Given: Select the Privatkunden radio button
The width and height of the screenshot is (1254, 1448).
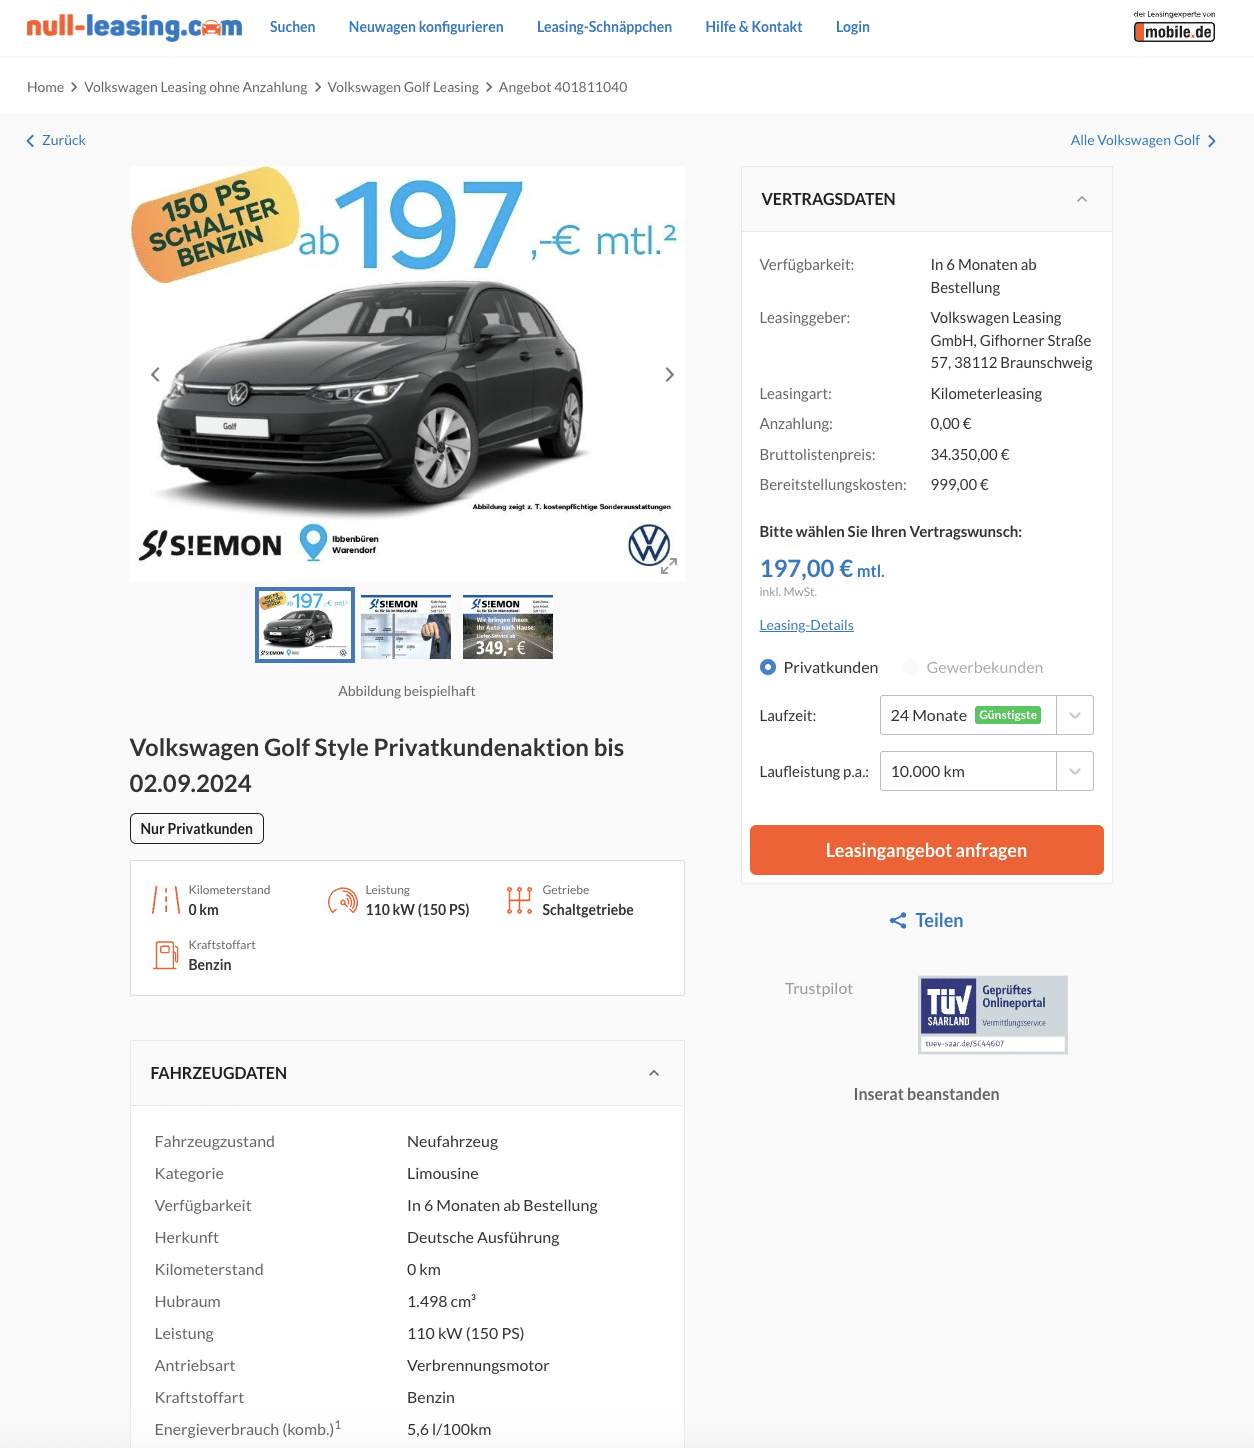Looking at the screenshot, I should (768, 667).
